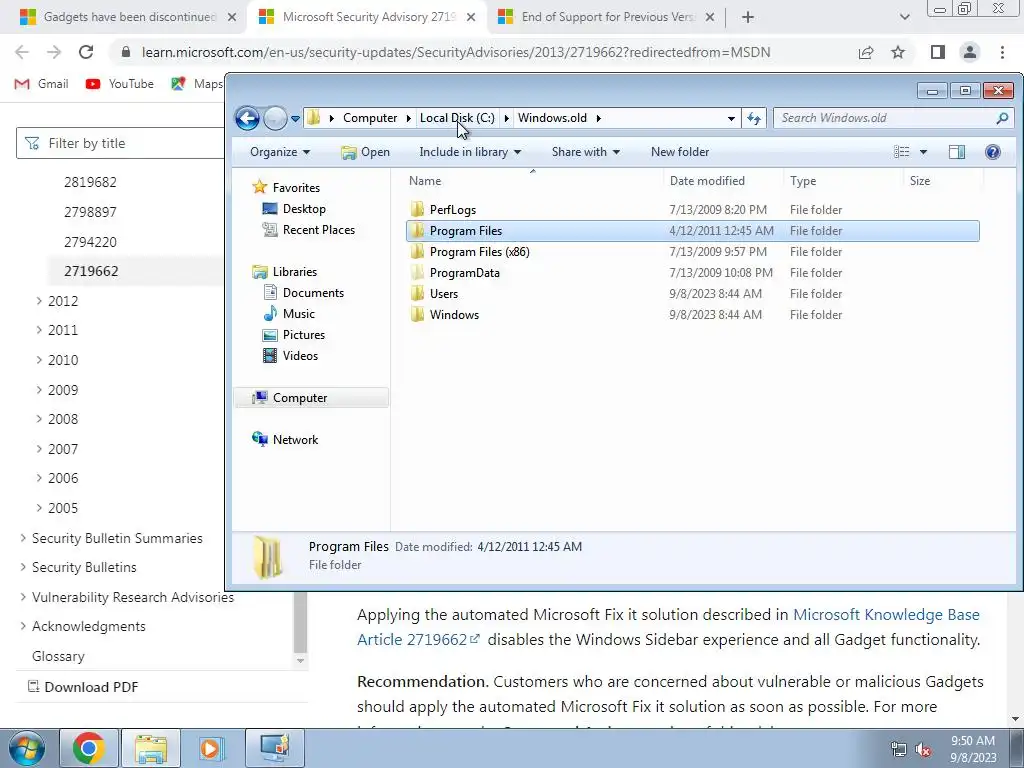Click Windows.old breadcrumb segment
The height and width of the screenshot is (768, 1024).
[x=552, y=118]
